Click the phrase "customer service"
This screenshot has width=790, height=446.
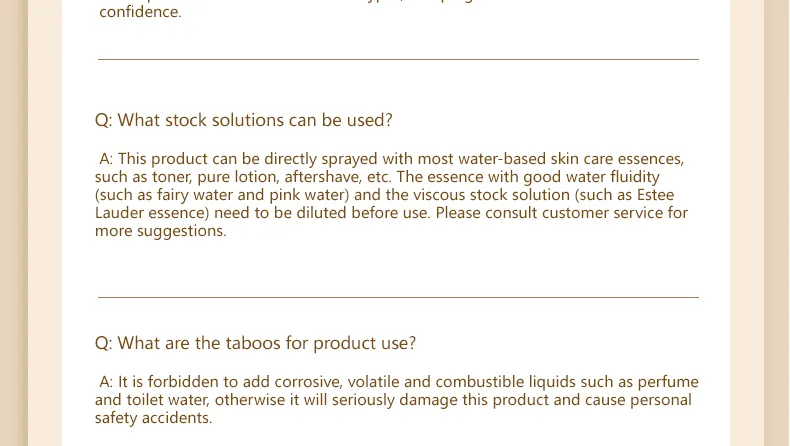click(603, 213)
